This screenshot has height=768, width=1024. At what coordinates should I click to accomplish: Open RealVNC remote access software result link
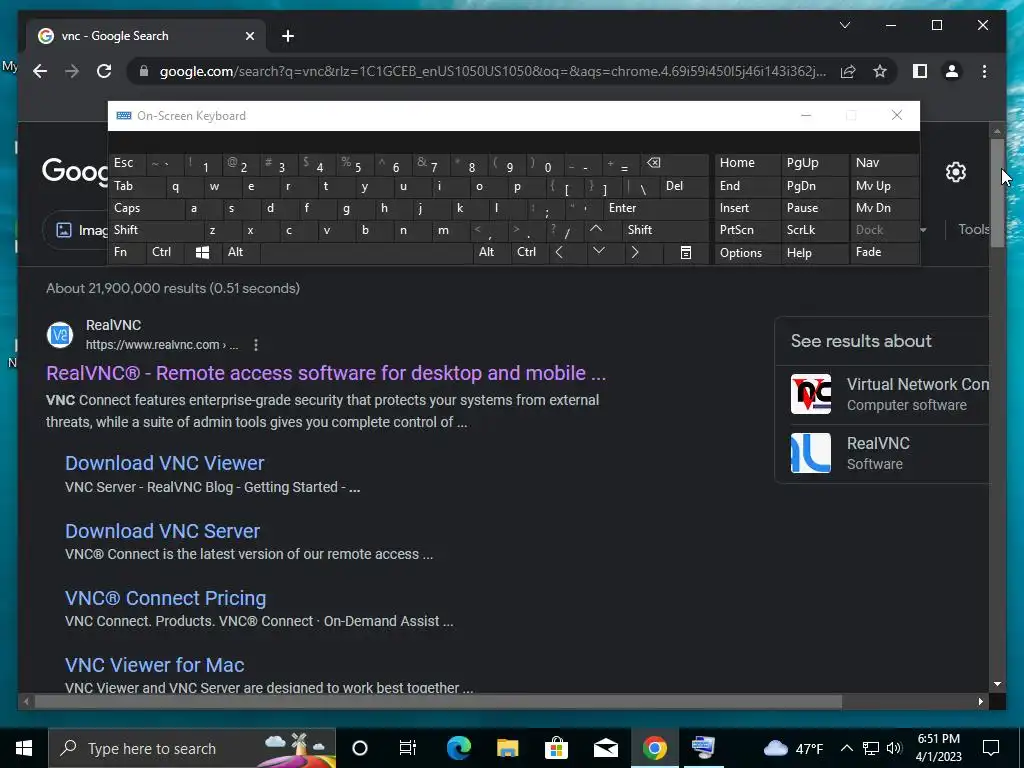326,373
